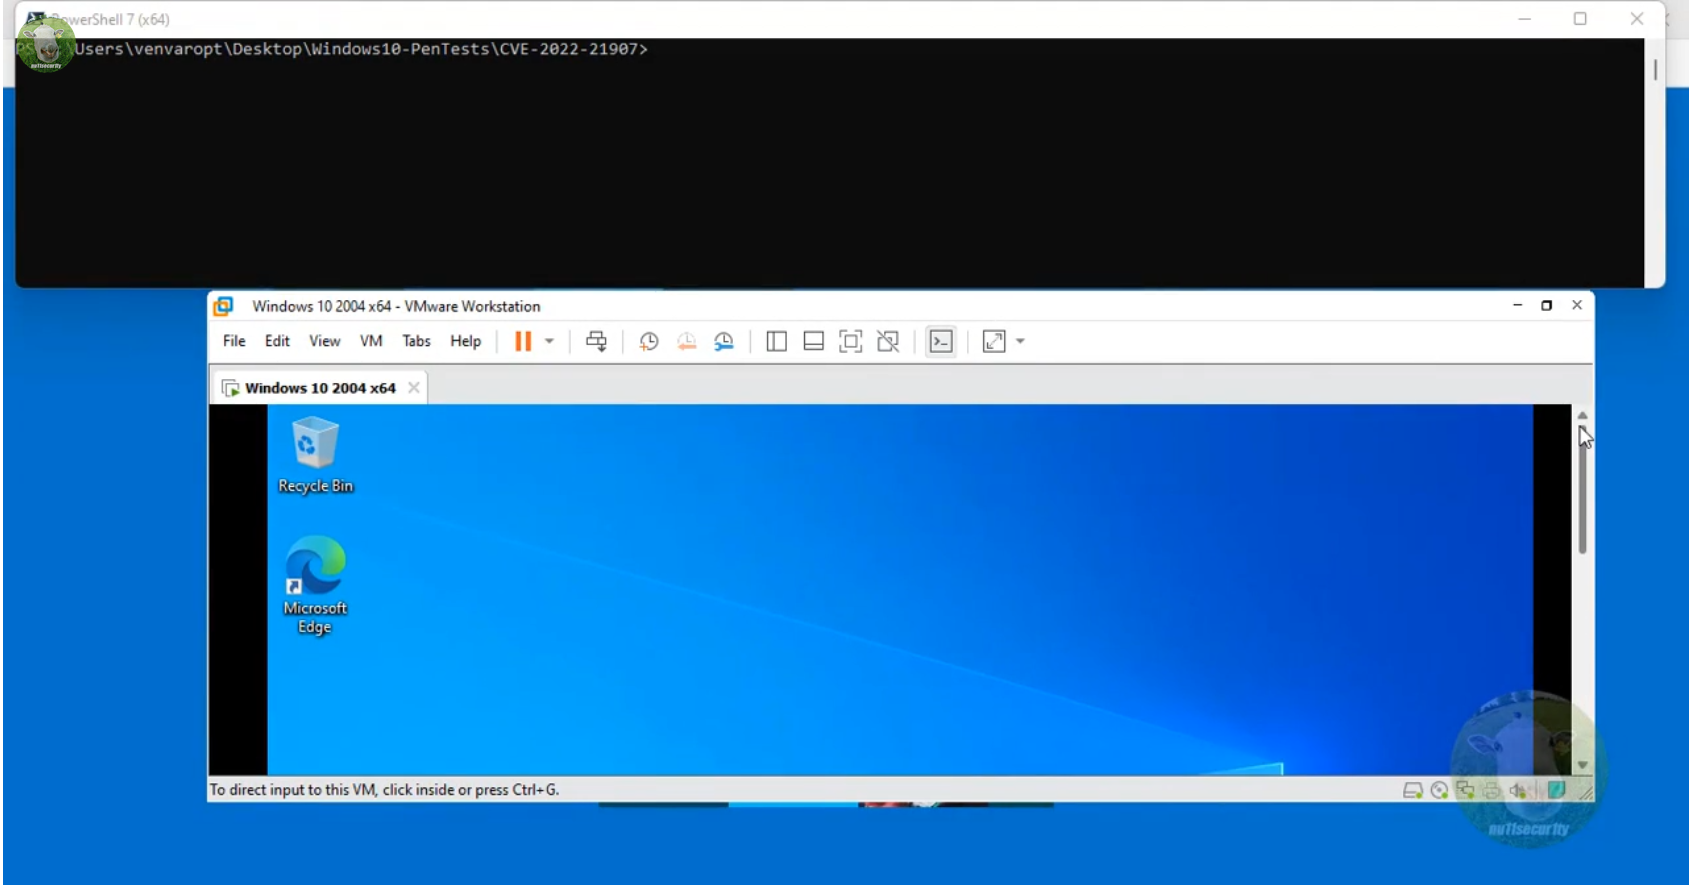The height and width of the screenshot is (885, 1691).
Task: Open the VM menu
Action: tap(371, 341)
